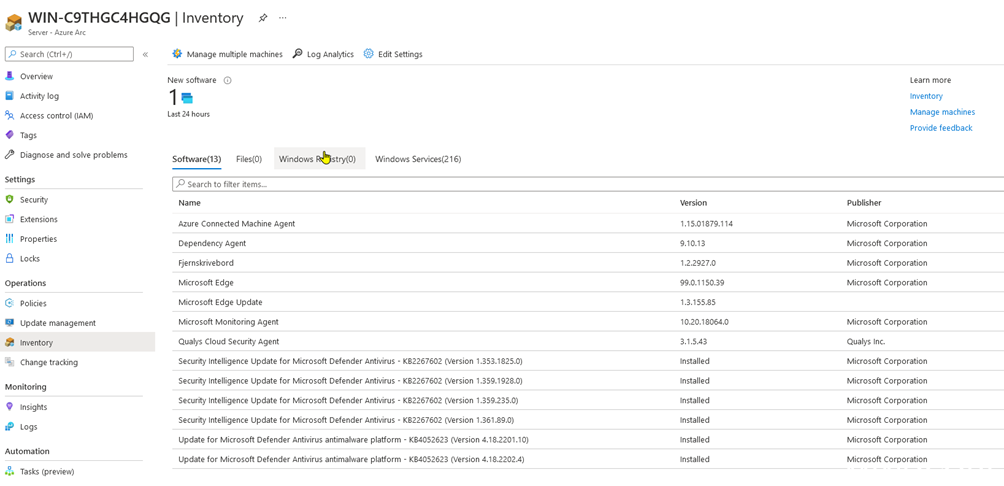
Task: Click the Log Analytics magnifier icon
Action: [x=297, y=54]
